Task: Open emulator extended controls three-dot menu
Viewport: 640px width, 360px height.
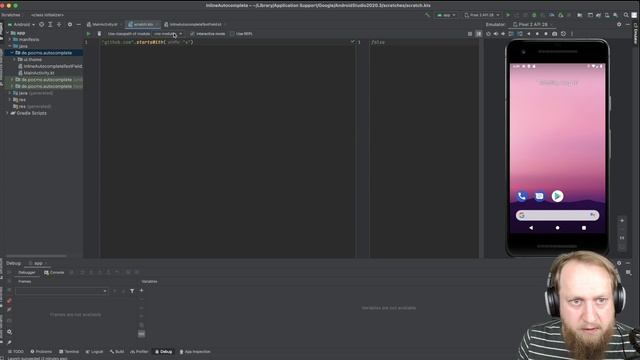Action: pyautogui.click(x=572, y=34)
